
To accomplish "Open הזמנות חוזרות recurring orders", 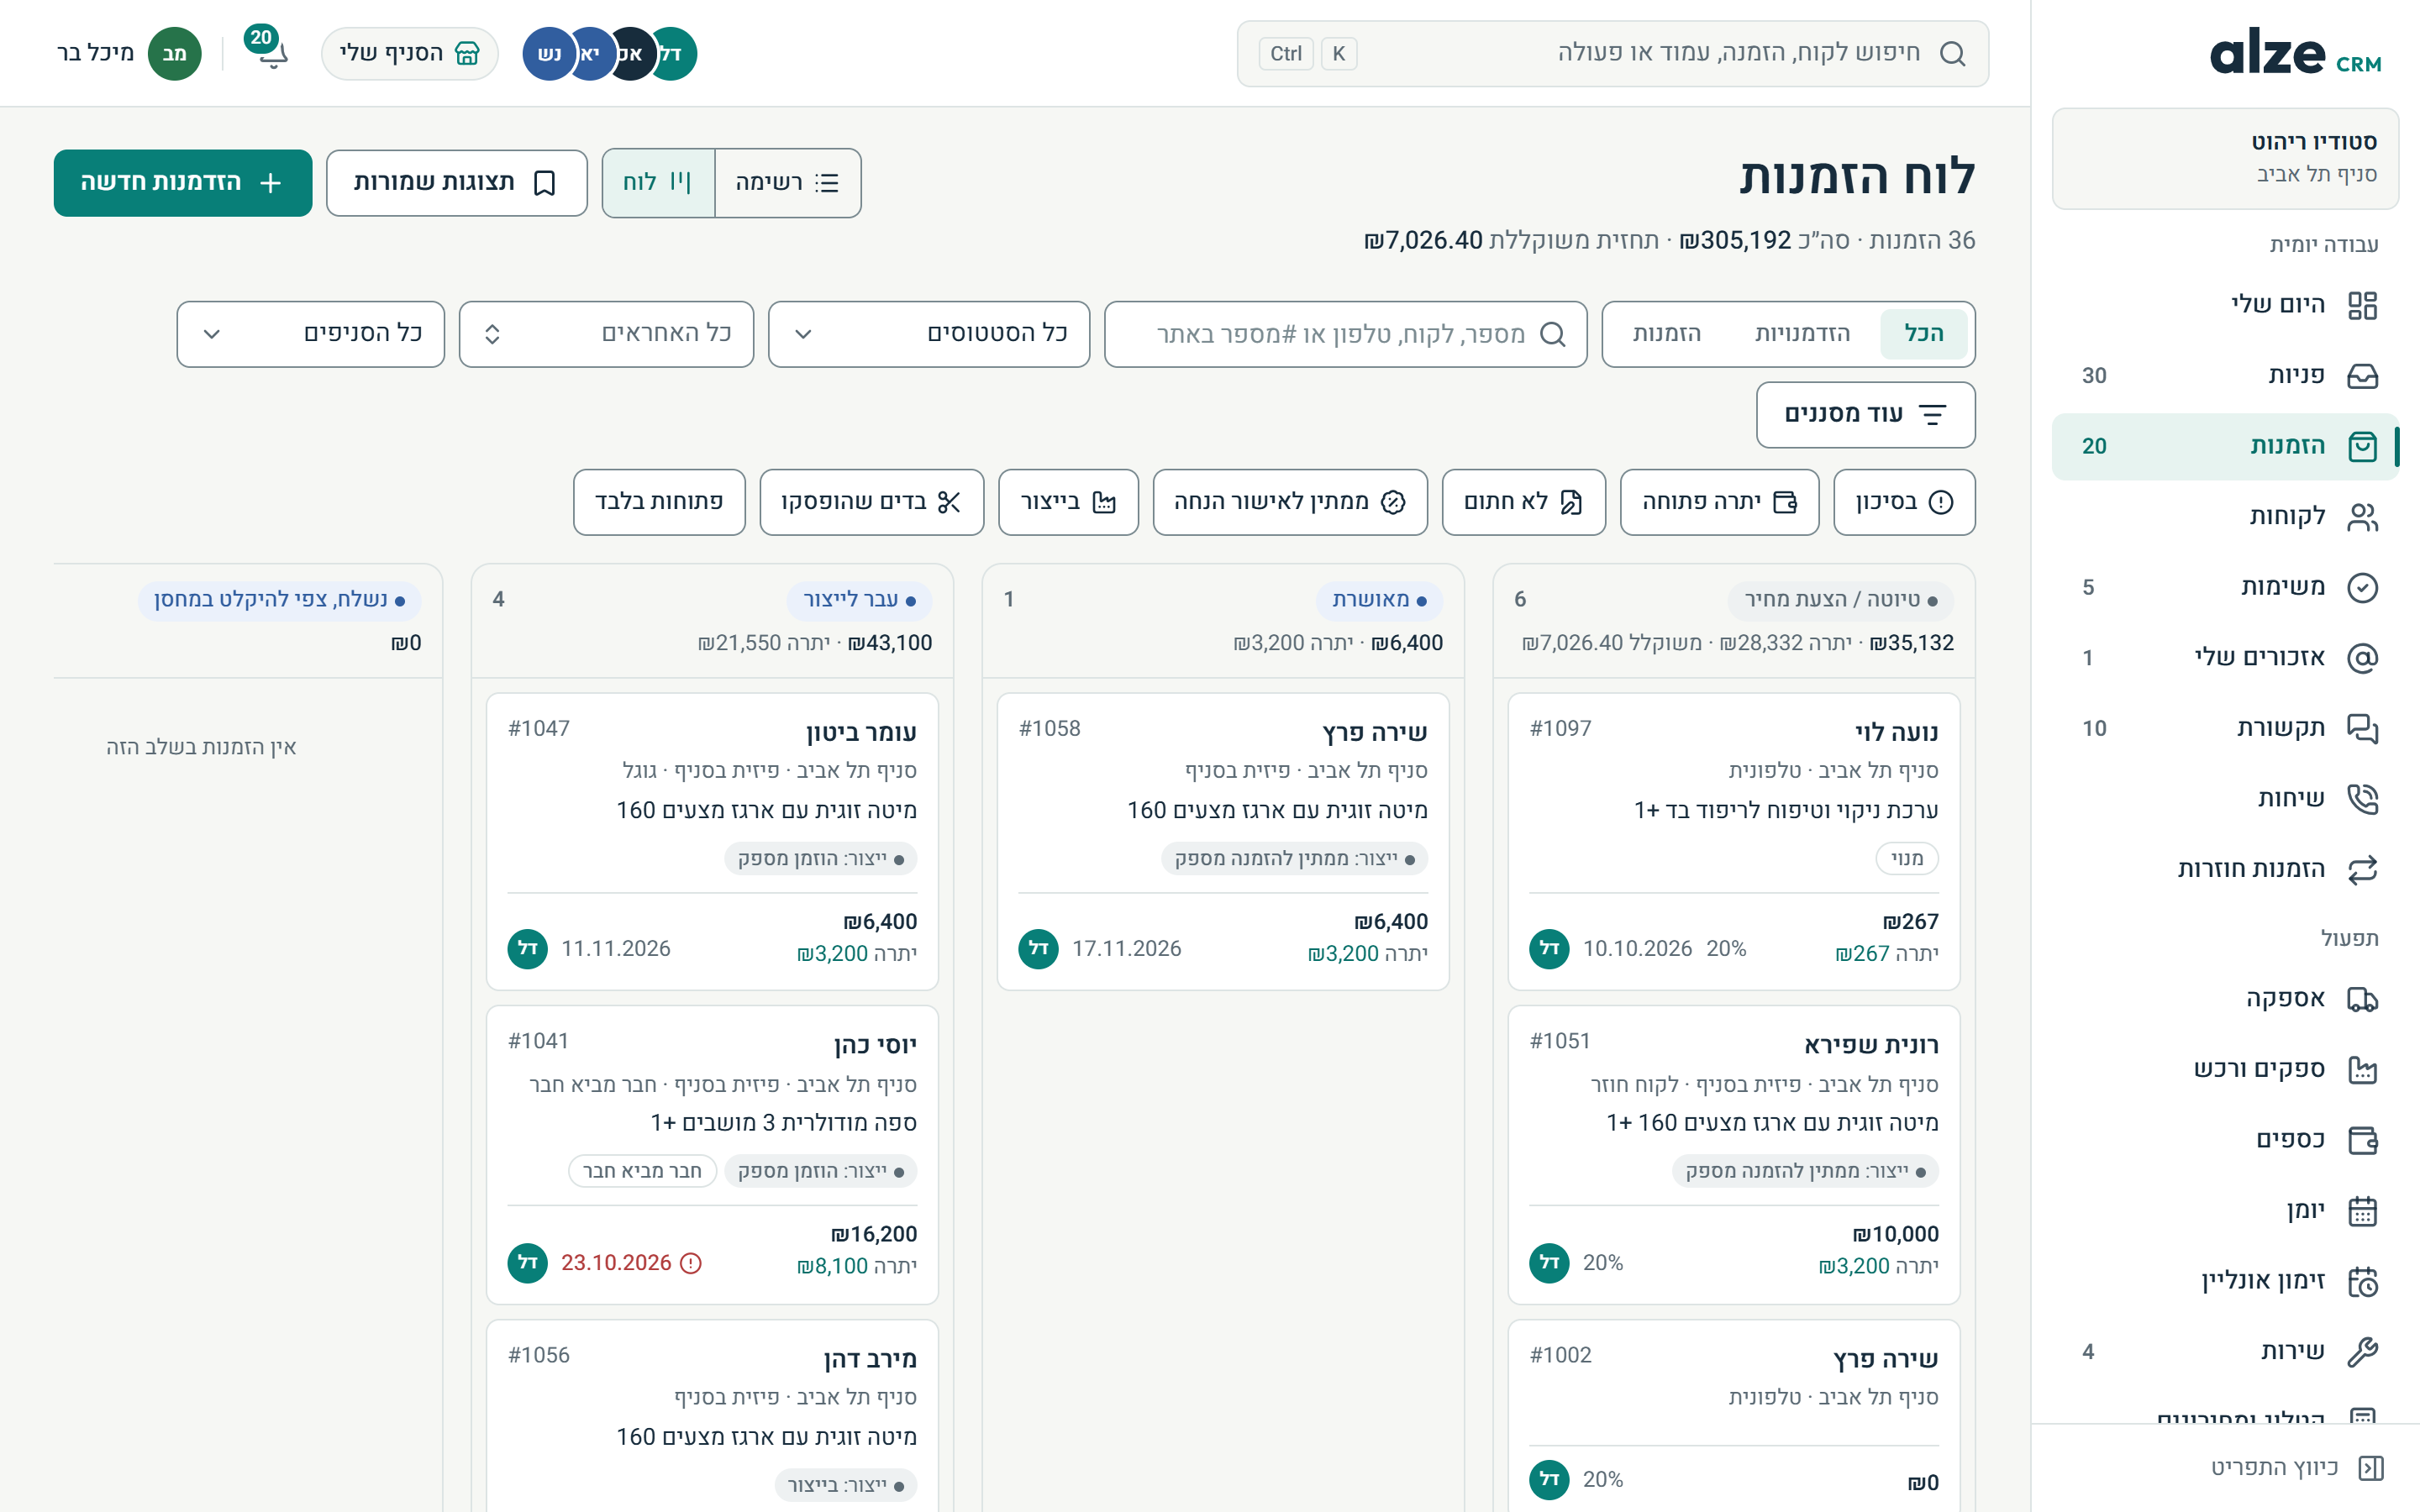I will 2224,869.
